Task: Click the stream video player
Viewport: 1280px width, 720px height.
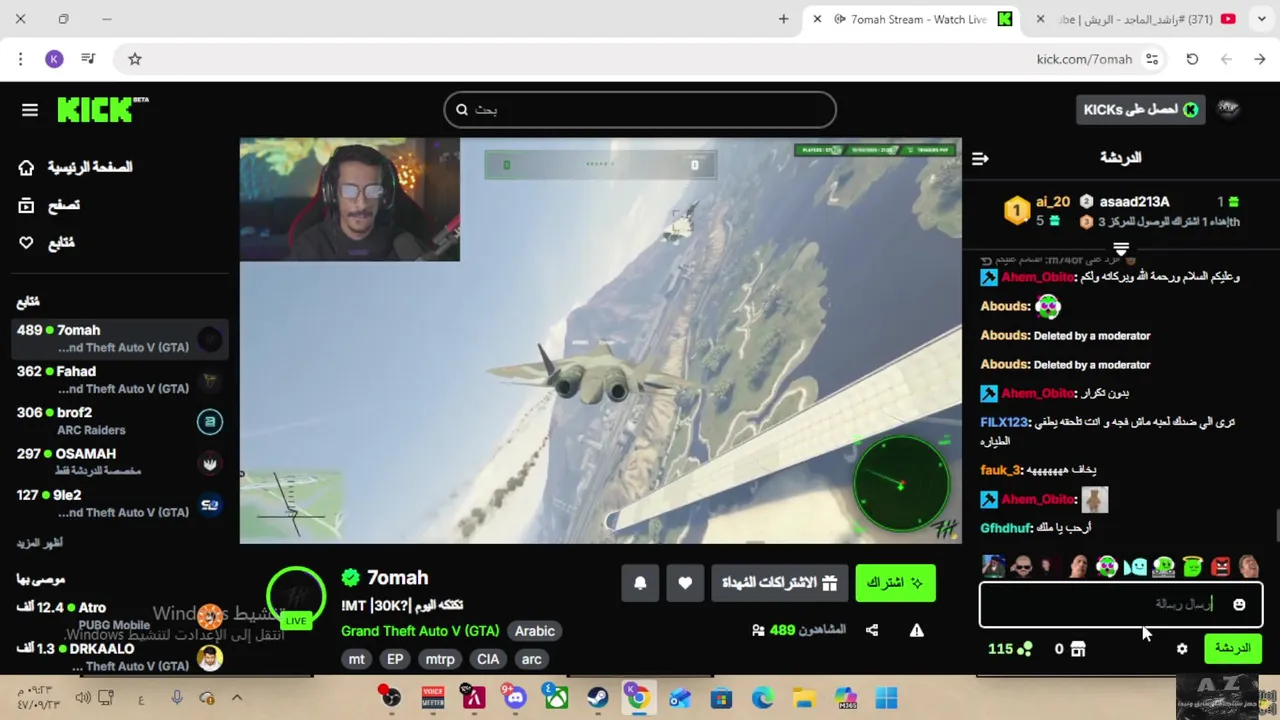Action: pos(600,341)
